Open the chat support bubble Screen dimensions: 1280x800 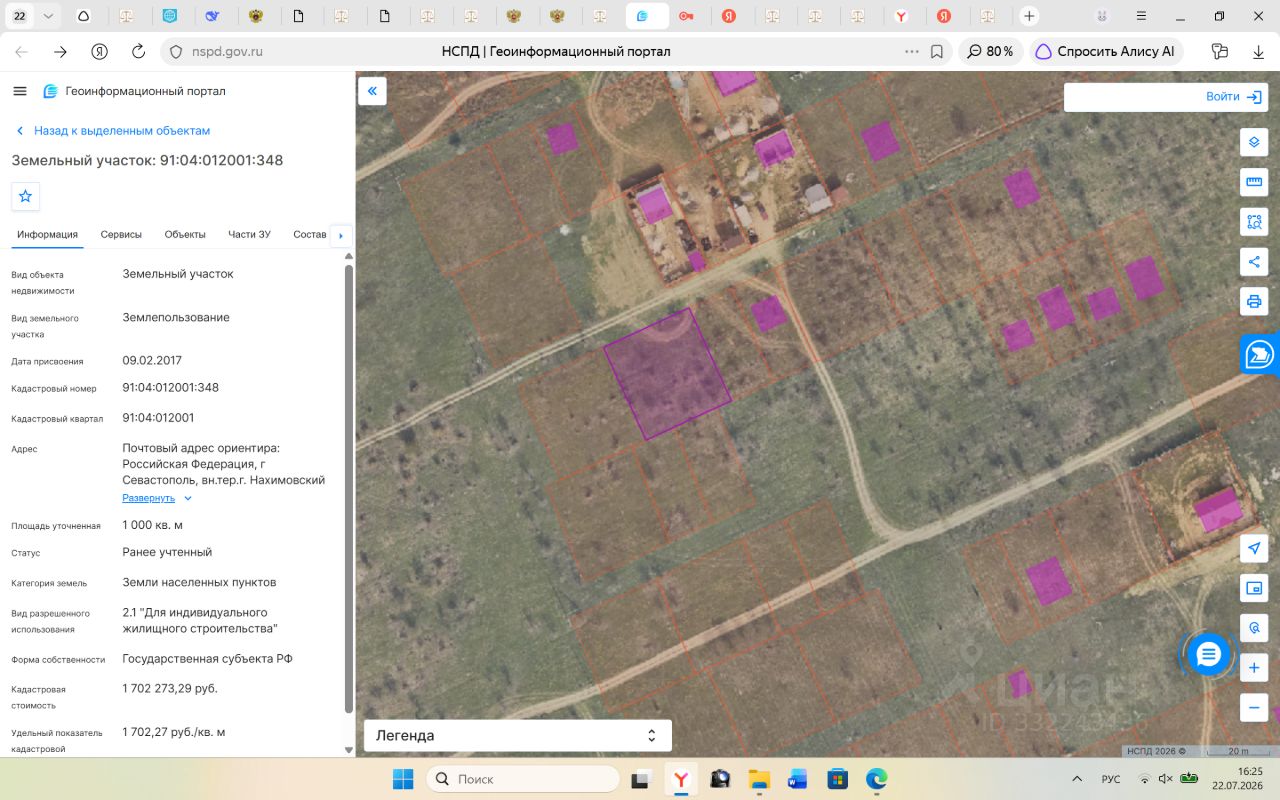click(1209, 655)
